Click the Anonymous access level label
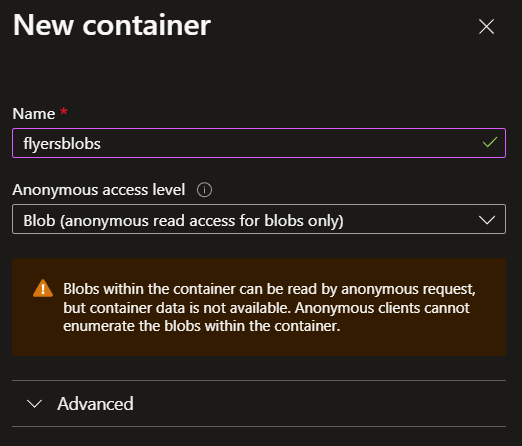 (x=99, y=190)
